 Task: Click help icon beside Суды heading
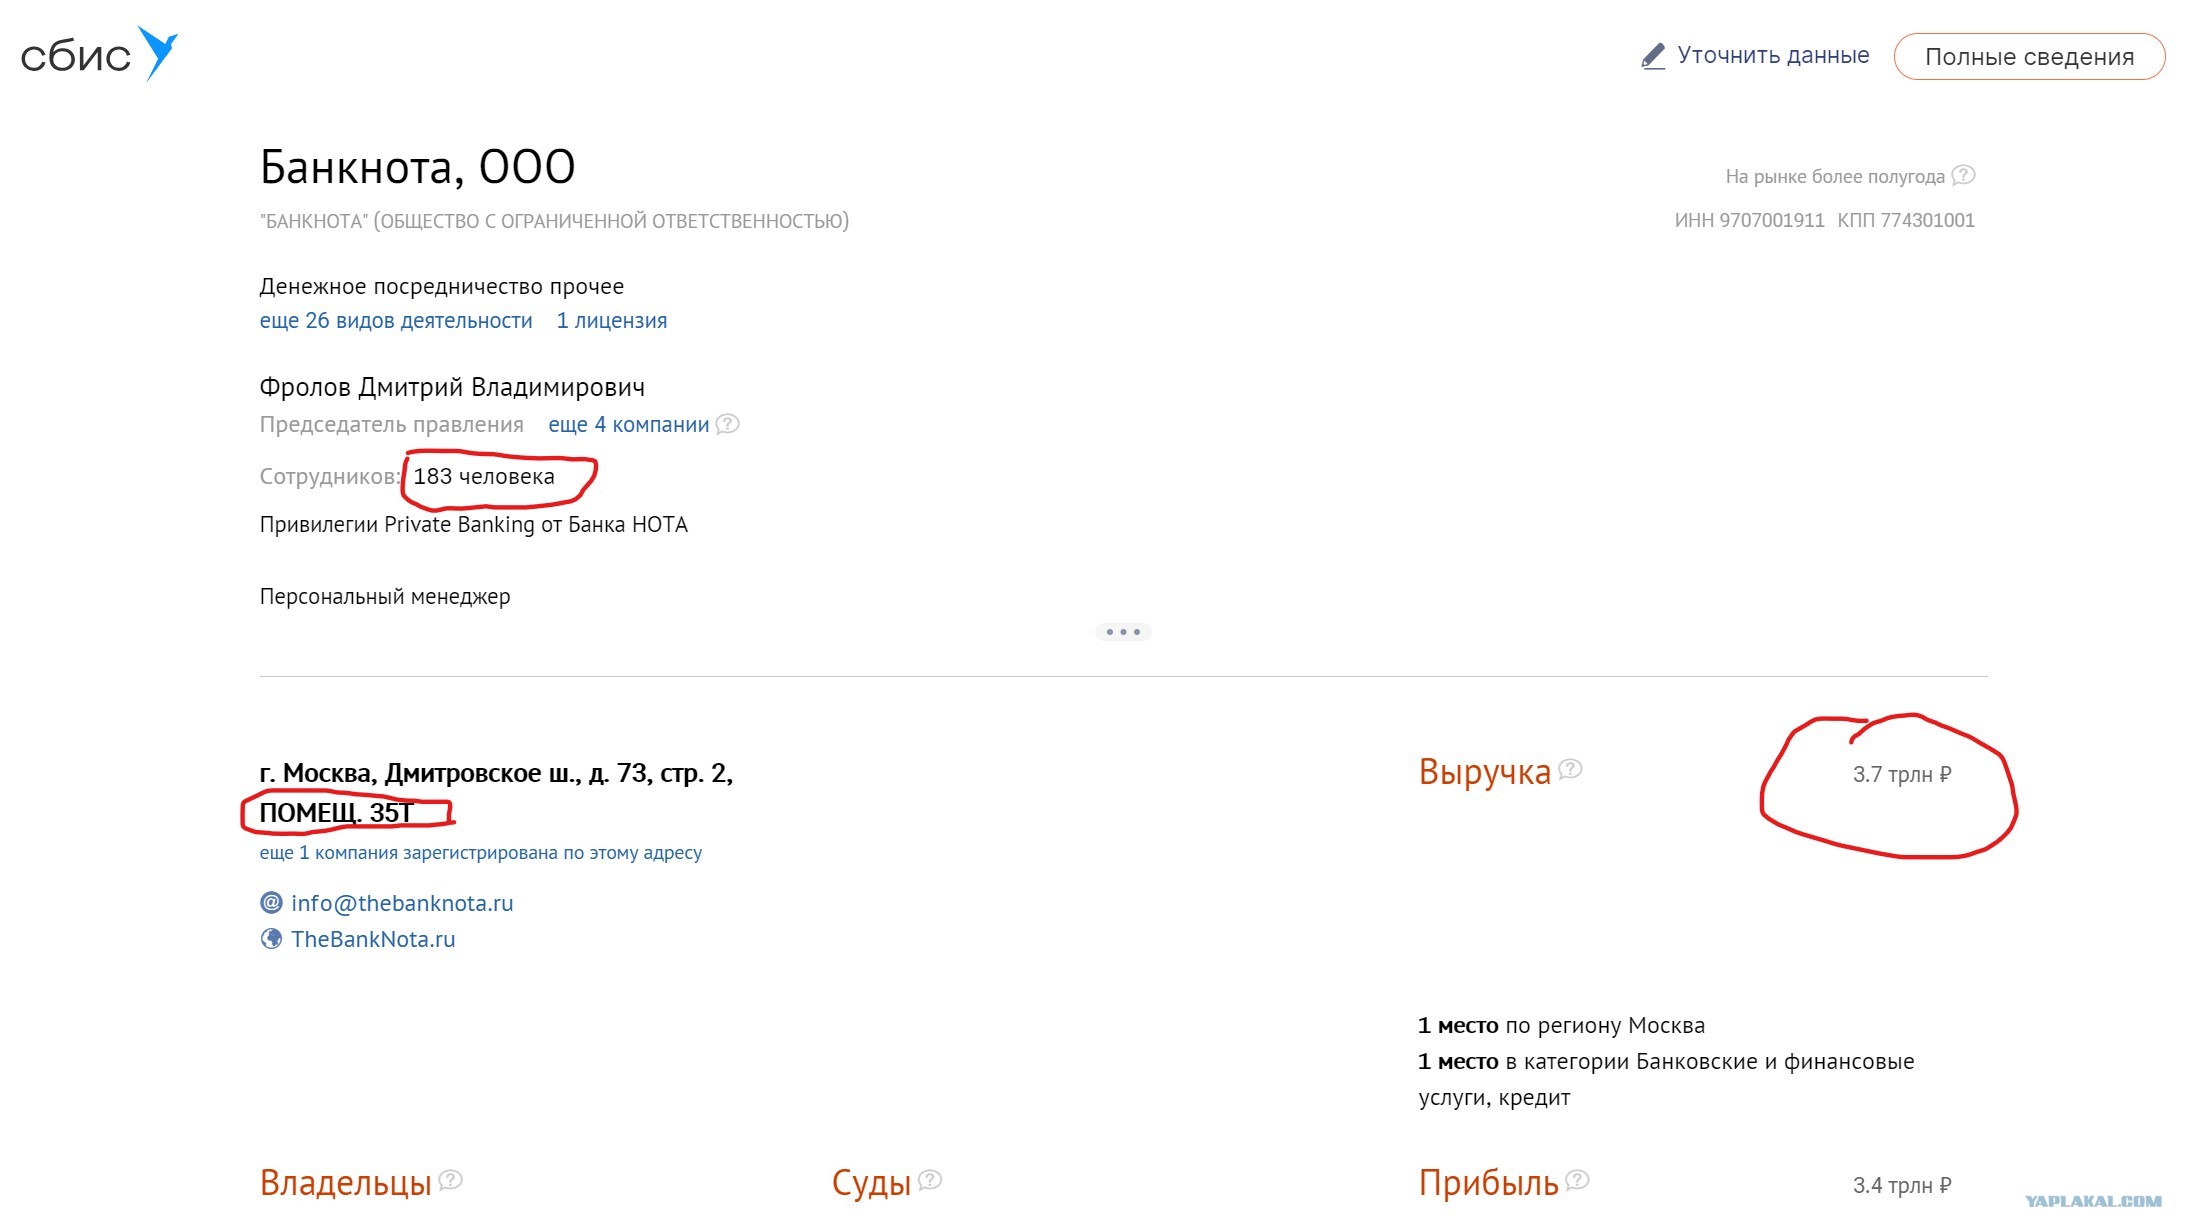point(930,1180)
